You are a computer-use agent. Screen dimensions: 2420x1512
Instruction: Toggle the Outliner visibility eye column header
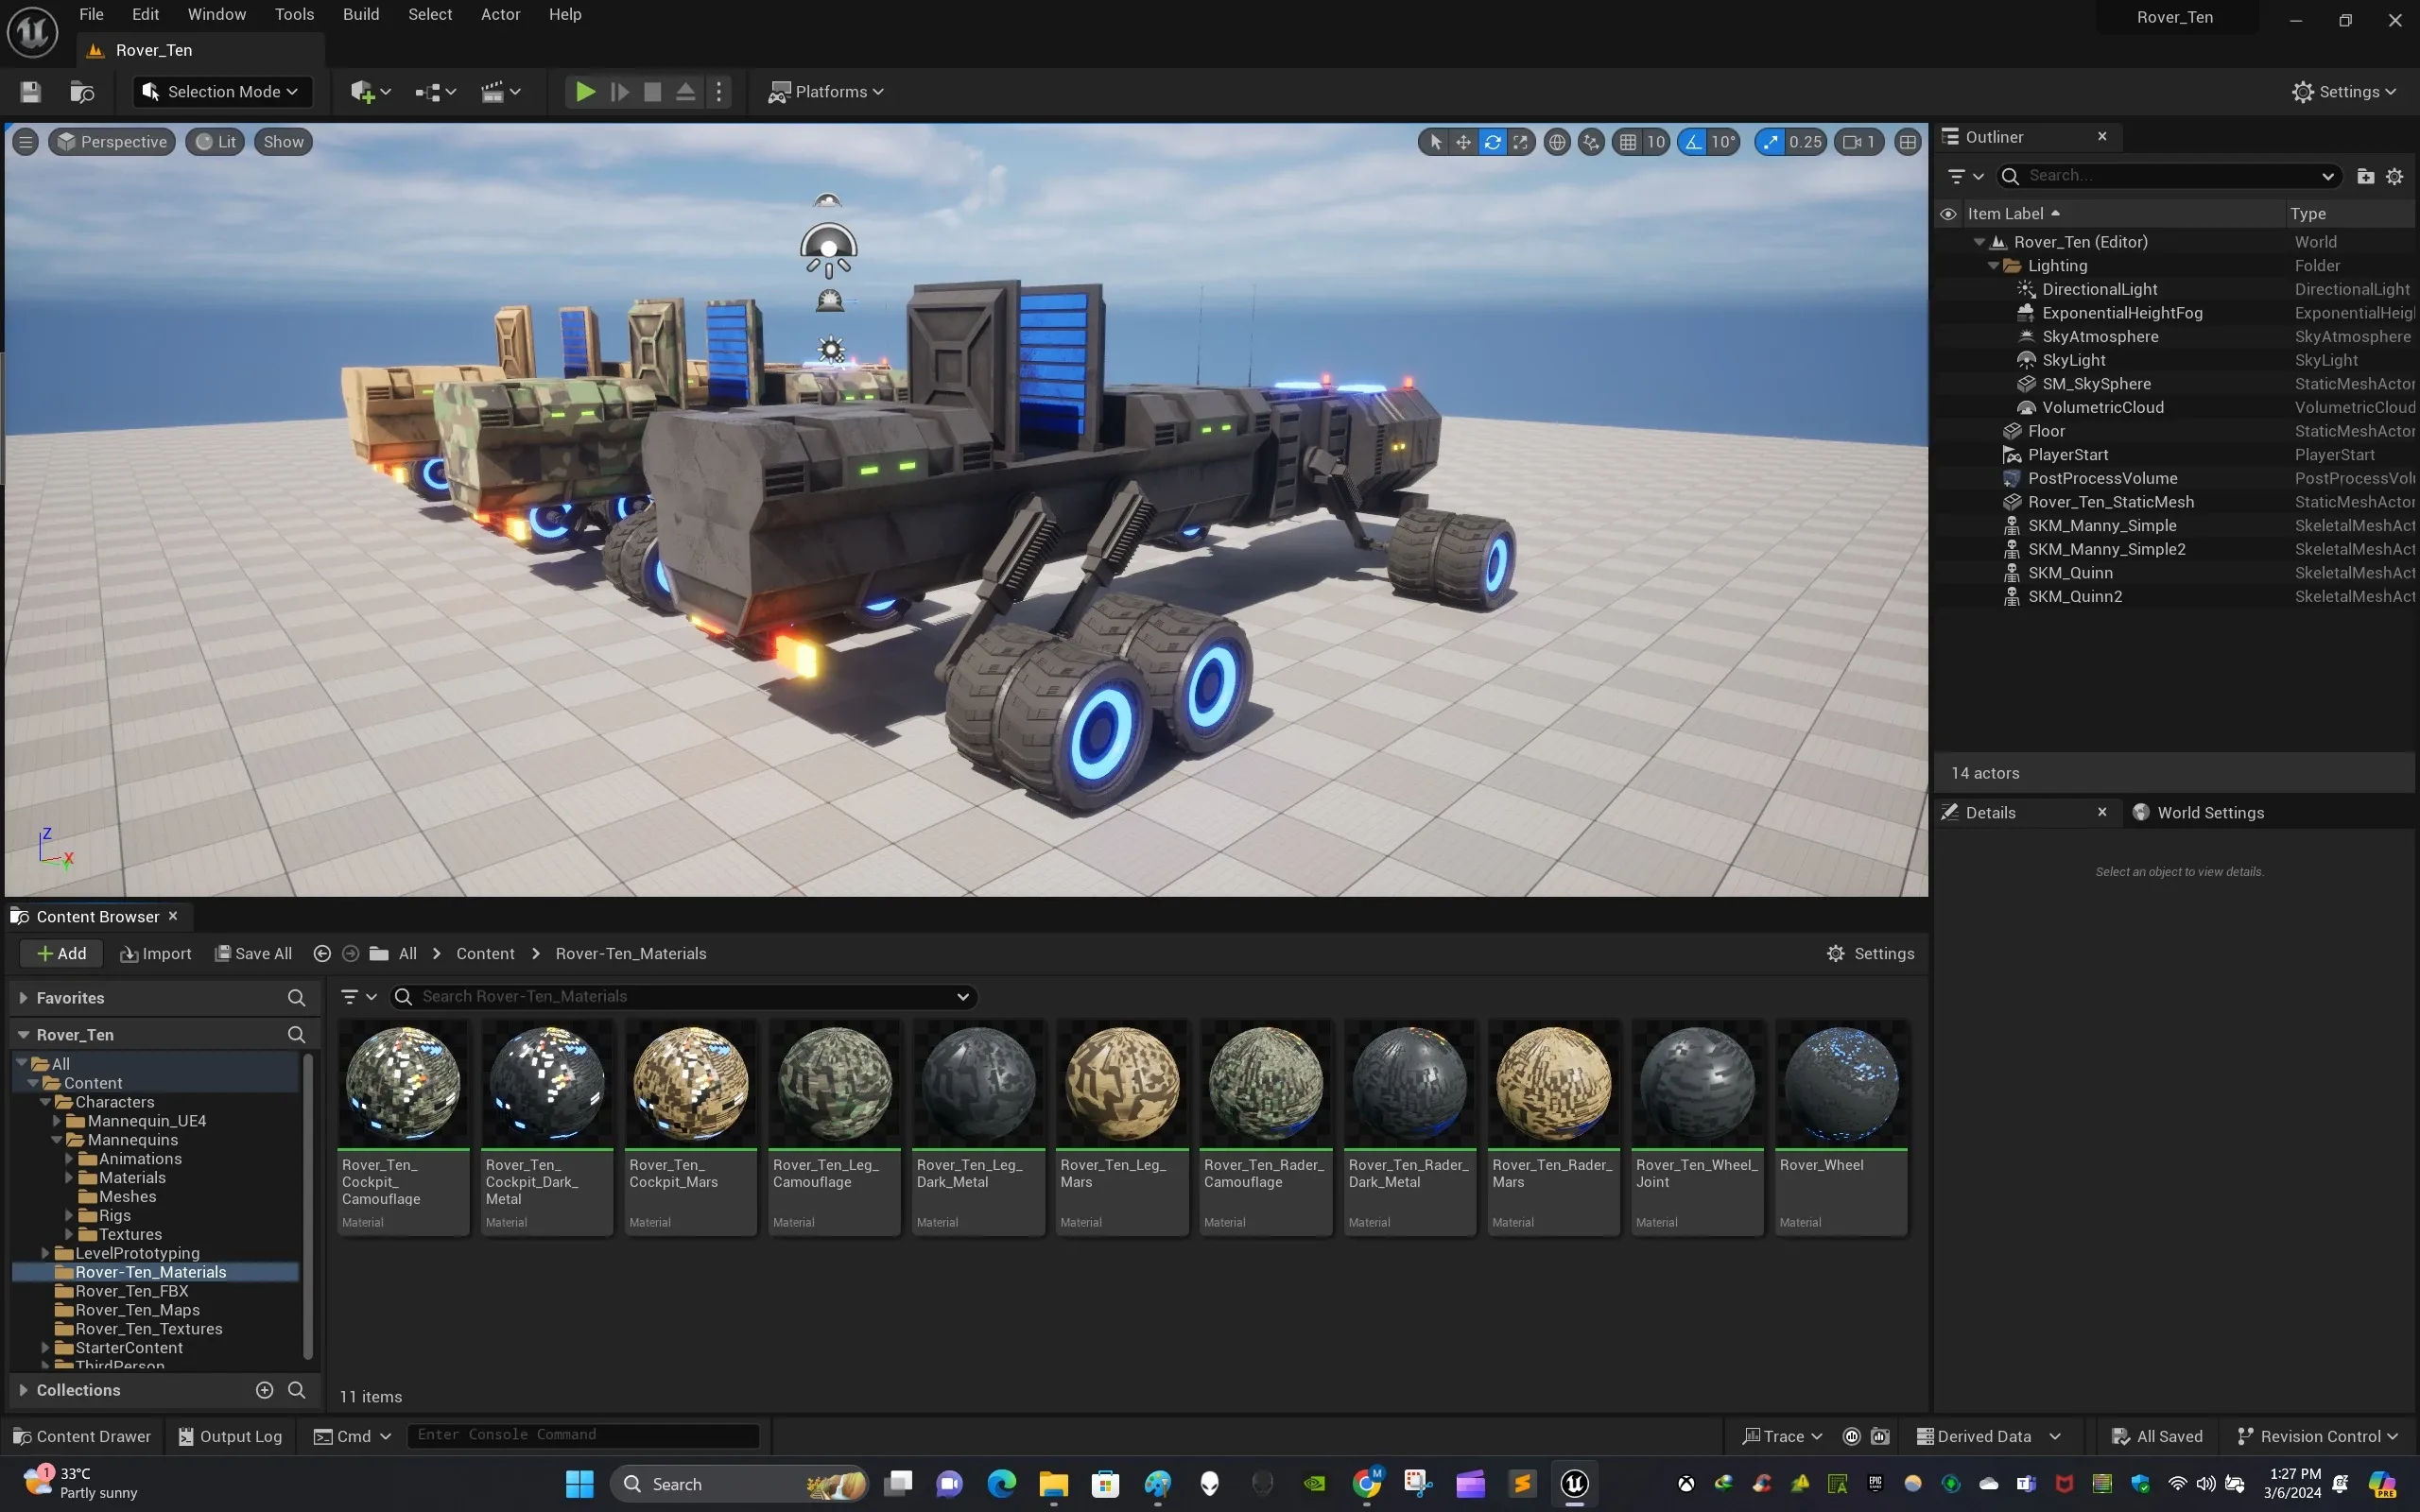coord(1948,214)
